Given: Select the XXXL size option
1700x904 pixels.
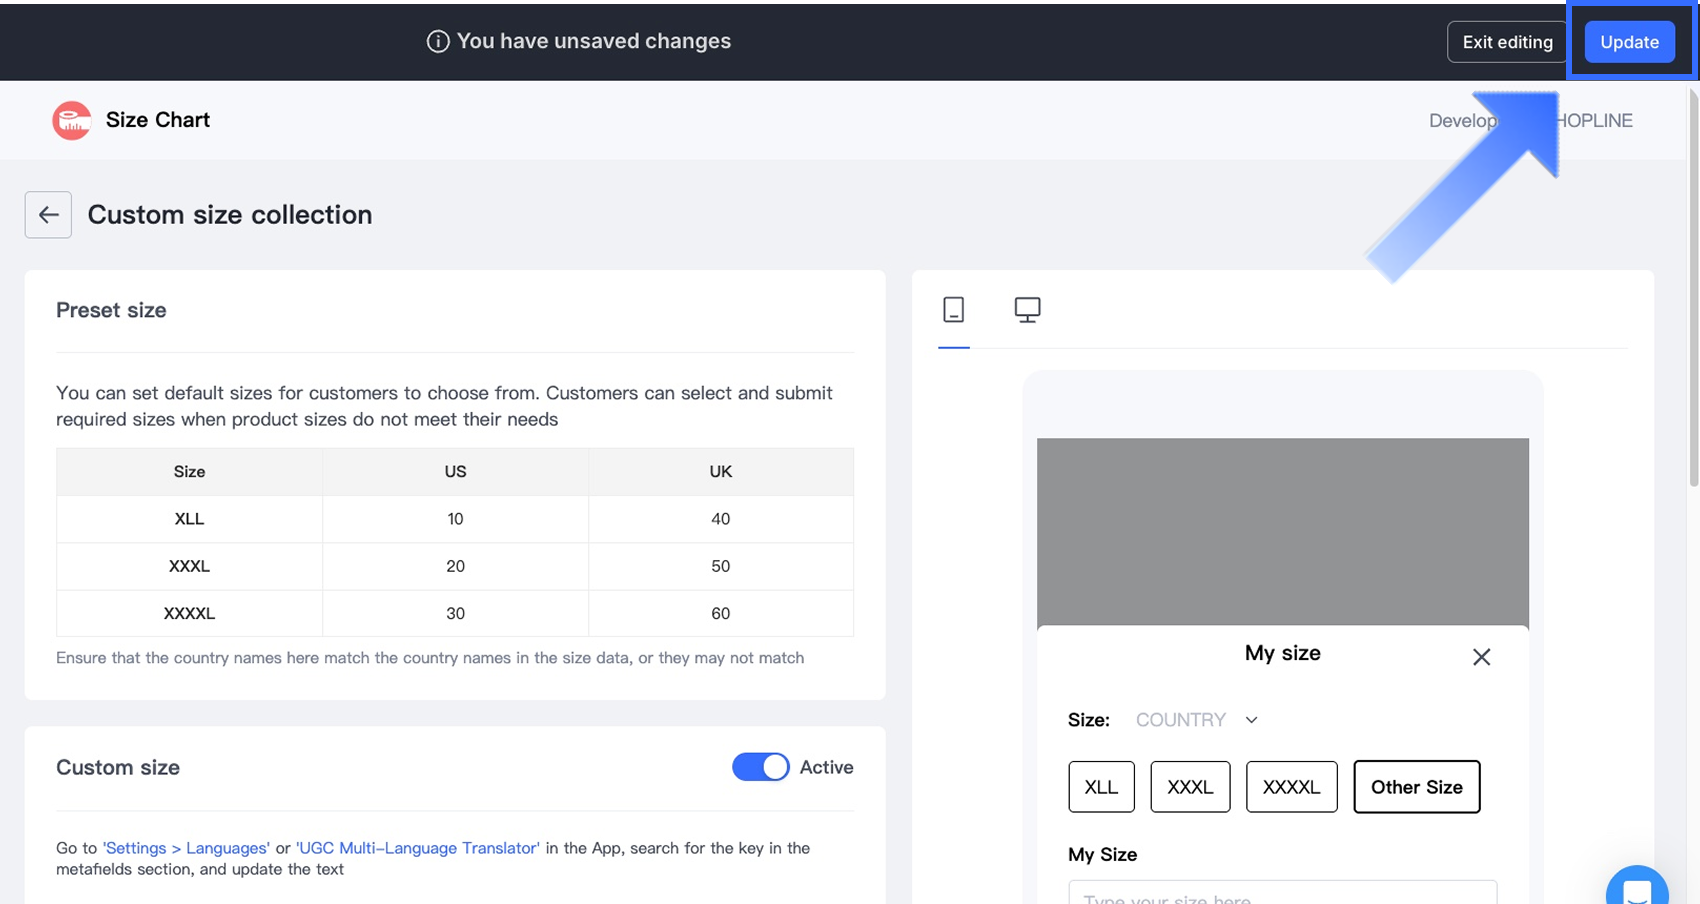Looking at the screenshot, I should click(1190, 787).
